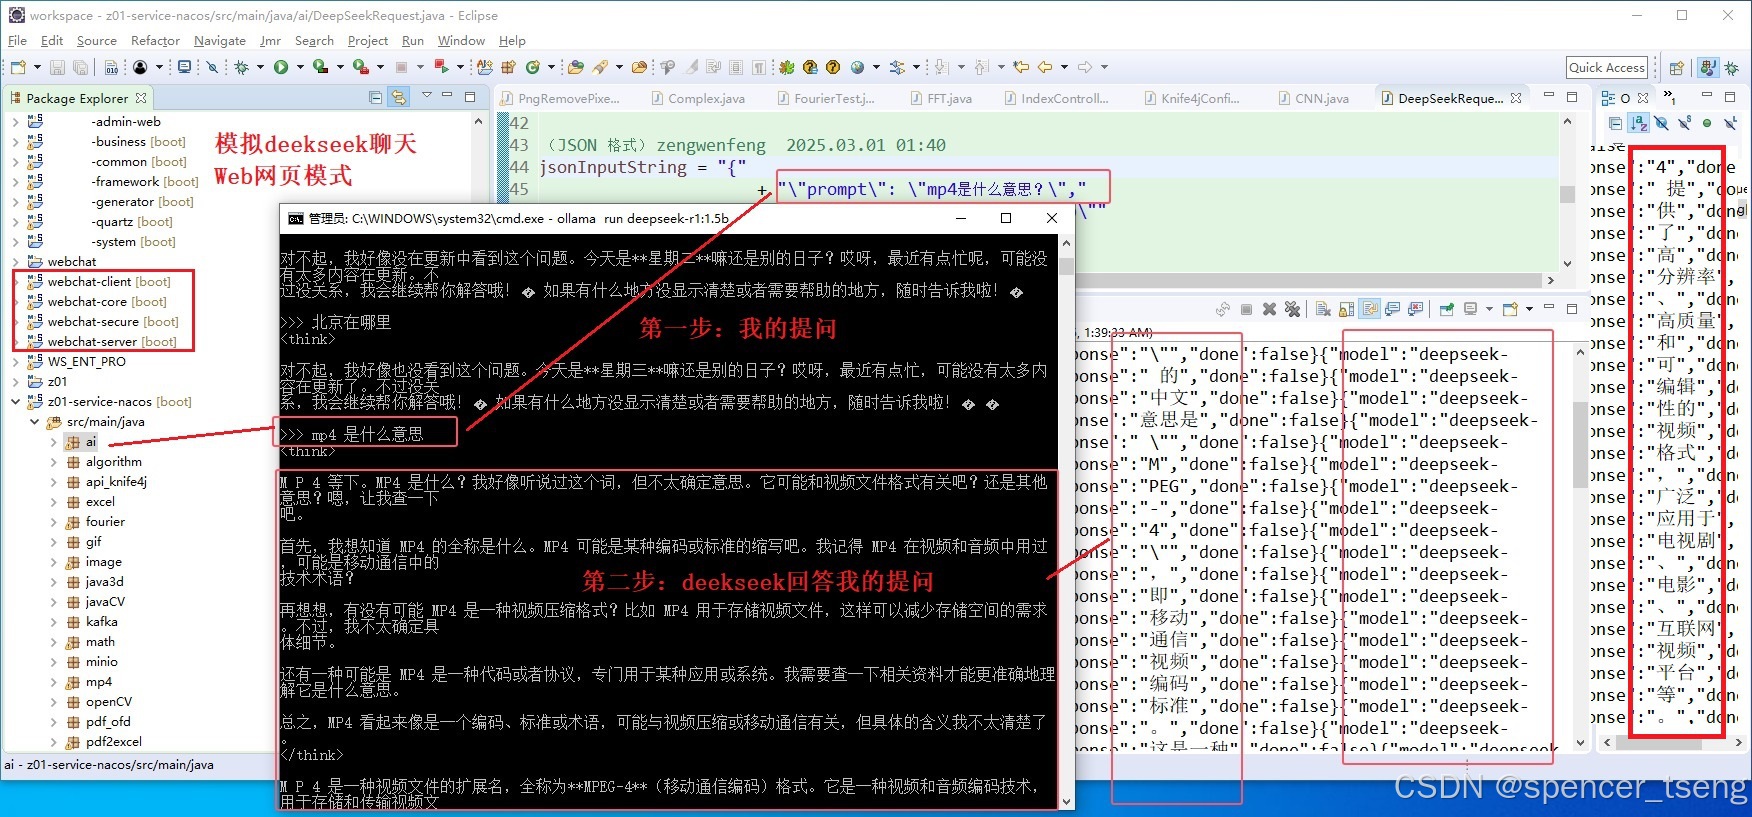Switch to the Java EE perspective icon
The width and height of the screenshot is (1752, 817).
click(1708, 68)
